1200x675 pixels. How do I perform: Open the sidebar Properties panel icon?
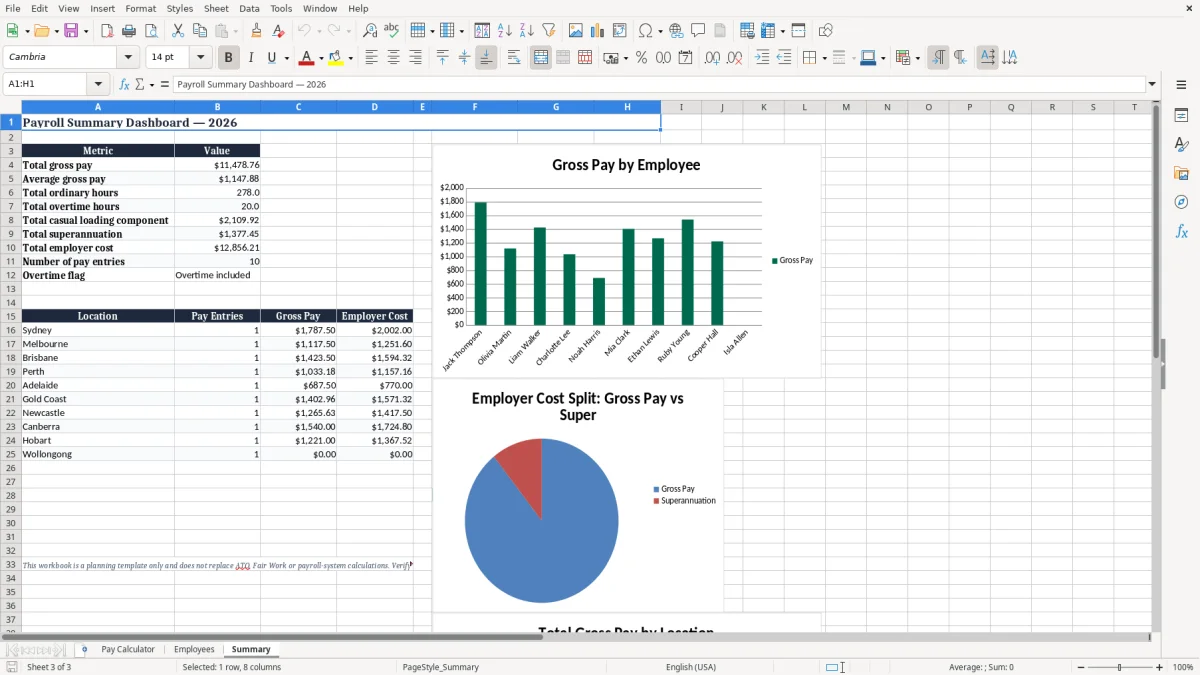[x=1181, y=116]
